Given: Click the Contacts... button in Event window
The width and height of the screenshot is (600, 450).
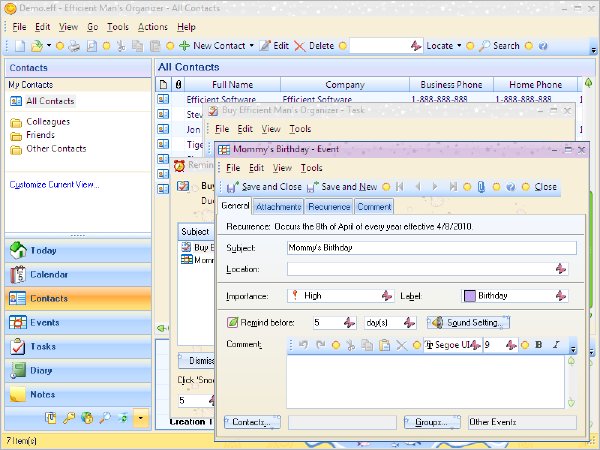Looking at the screenshot, I should pos(252,422).
